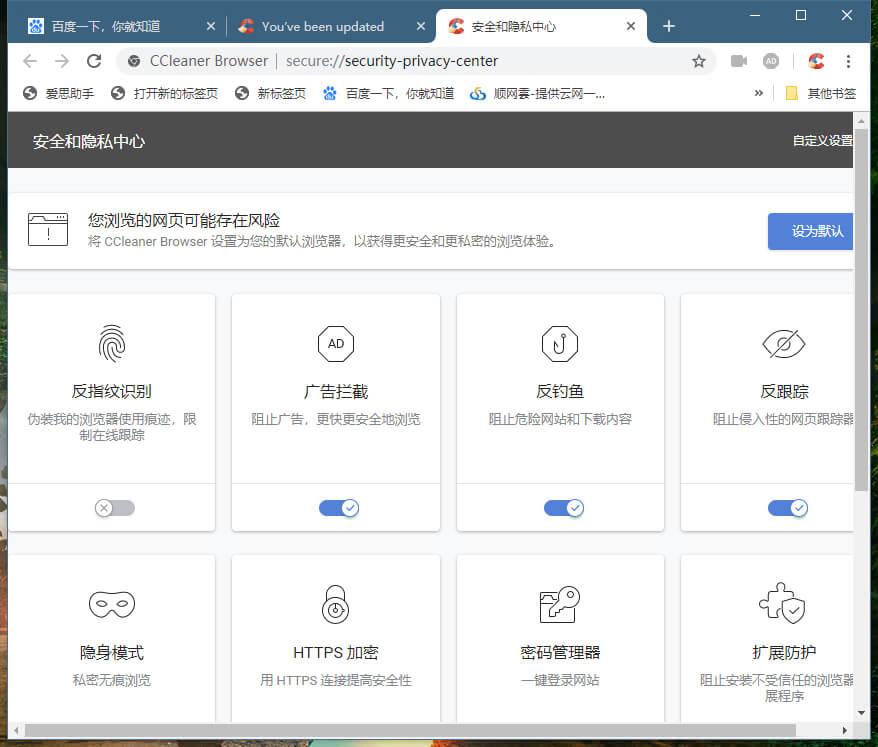The image size is (878, 747).
Task: Click the 反跟踪 crossed-eye icon
Action: [x=784, y=344]
